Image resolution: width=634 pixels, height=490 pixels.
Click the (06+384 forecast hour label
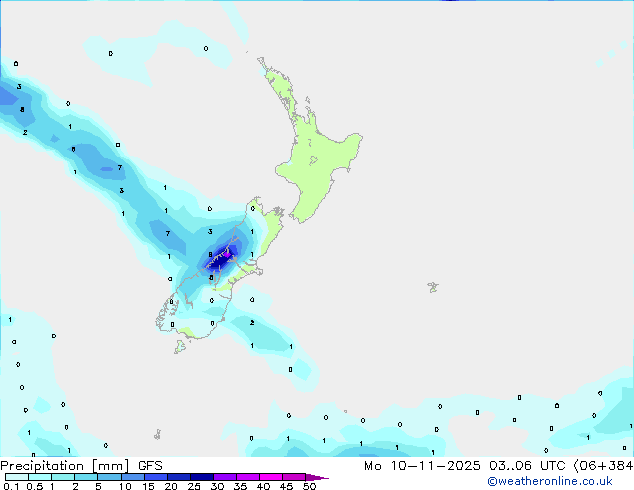pyautogui.click(x=603, y=466)
